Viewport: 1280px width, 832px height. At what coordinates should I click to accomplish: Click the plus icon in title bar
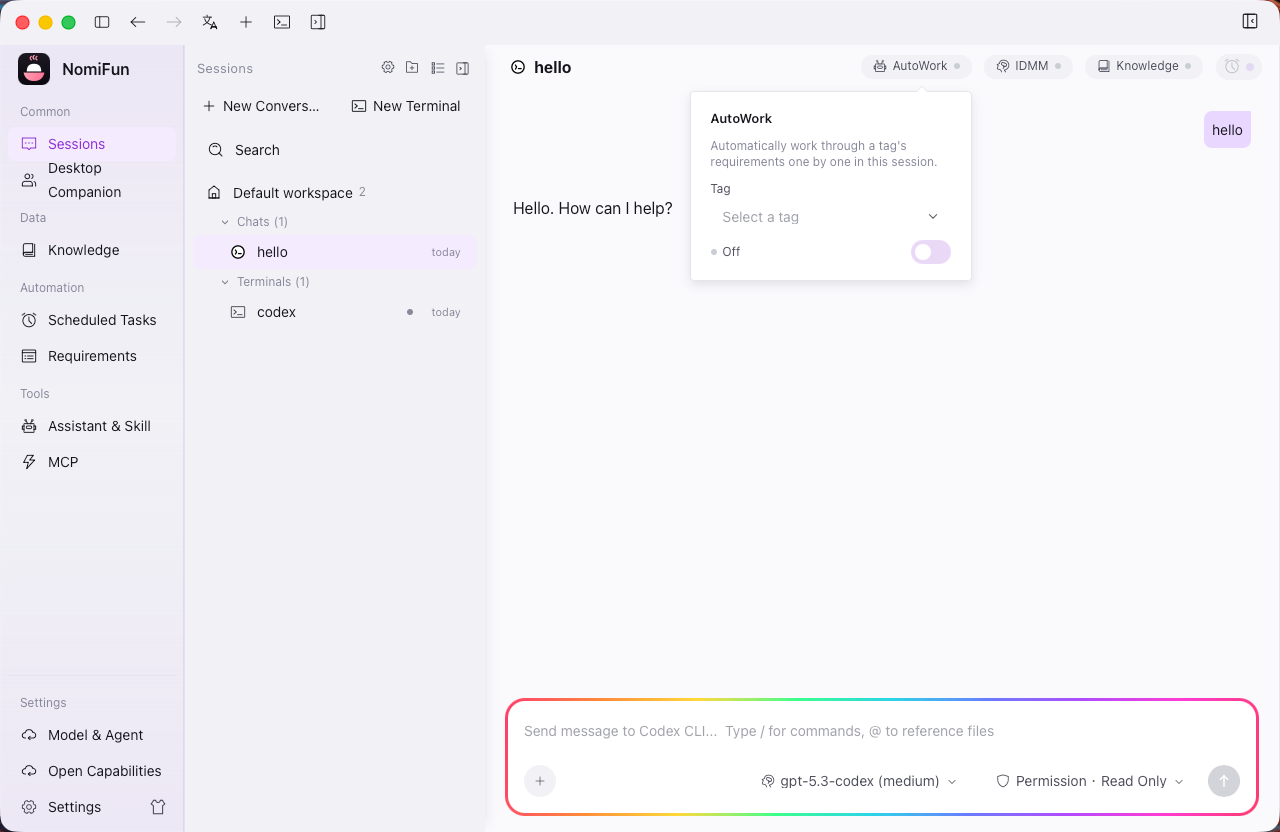coord(246,22)
